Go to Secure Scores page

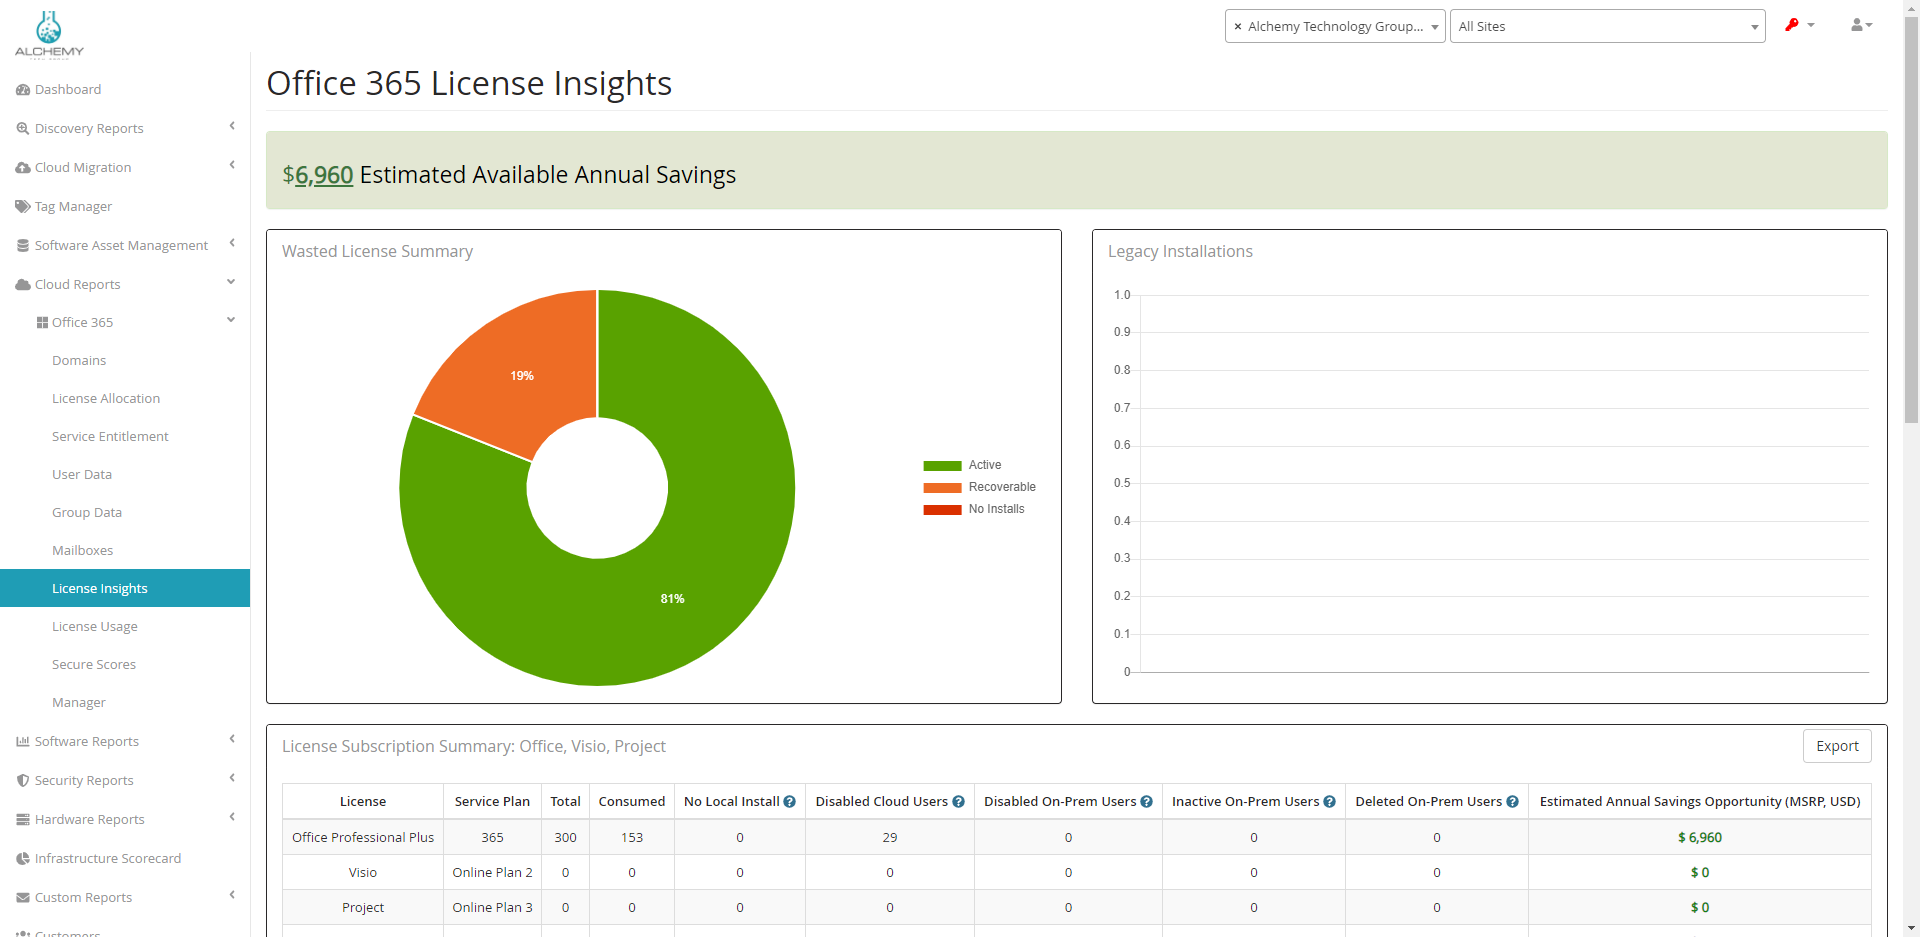tap(94, 665)
